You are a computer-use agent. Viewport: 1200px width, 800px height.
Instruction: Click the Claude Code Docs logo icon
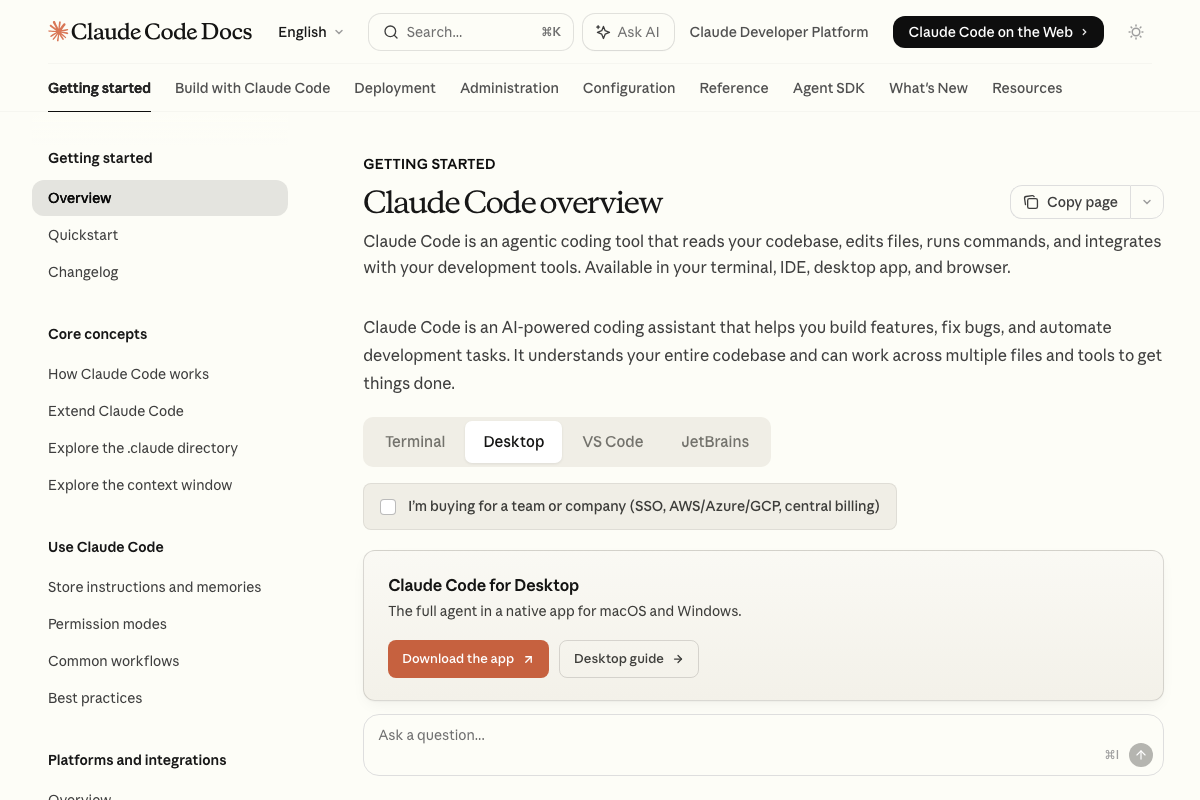click(57, 31)
